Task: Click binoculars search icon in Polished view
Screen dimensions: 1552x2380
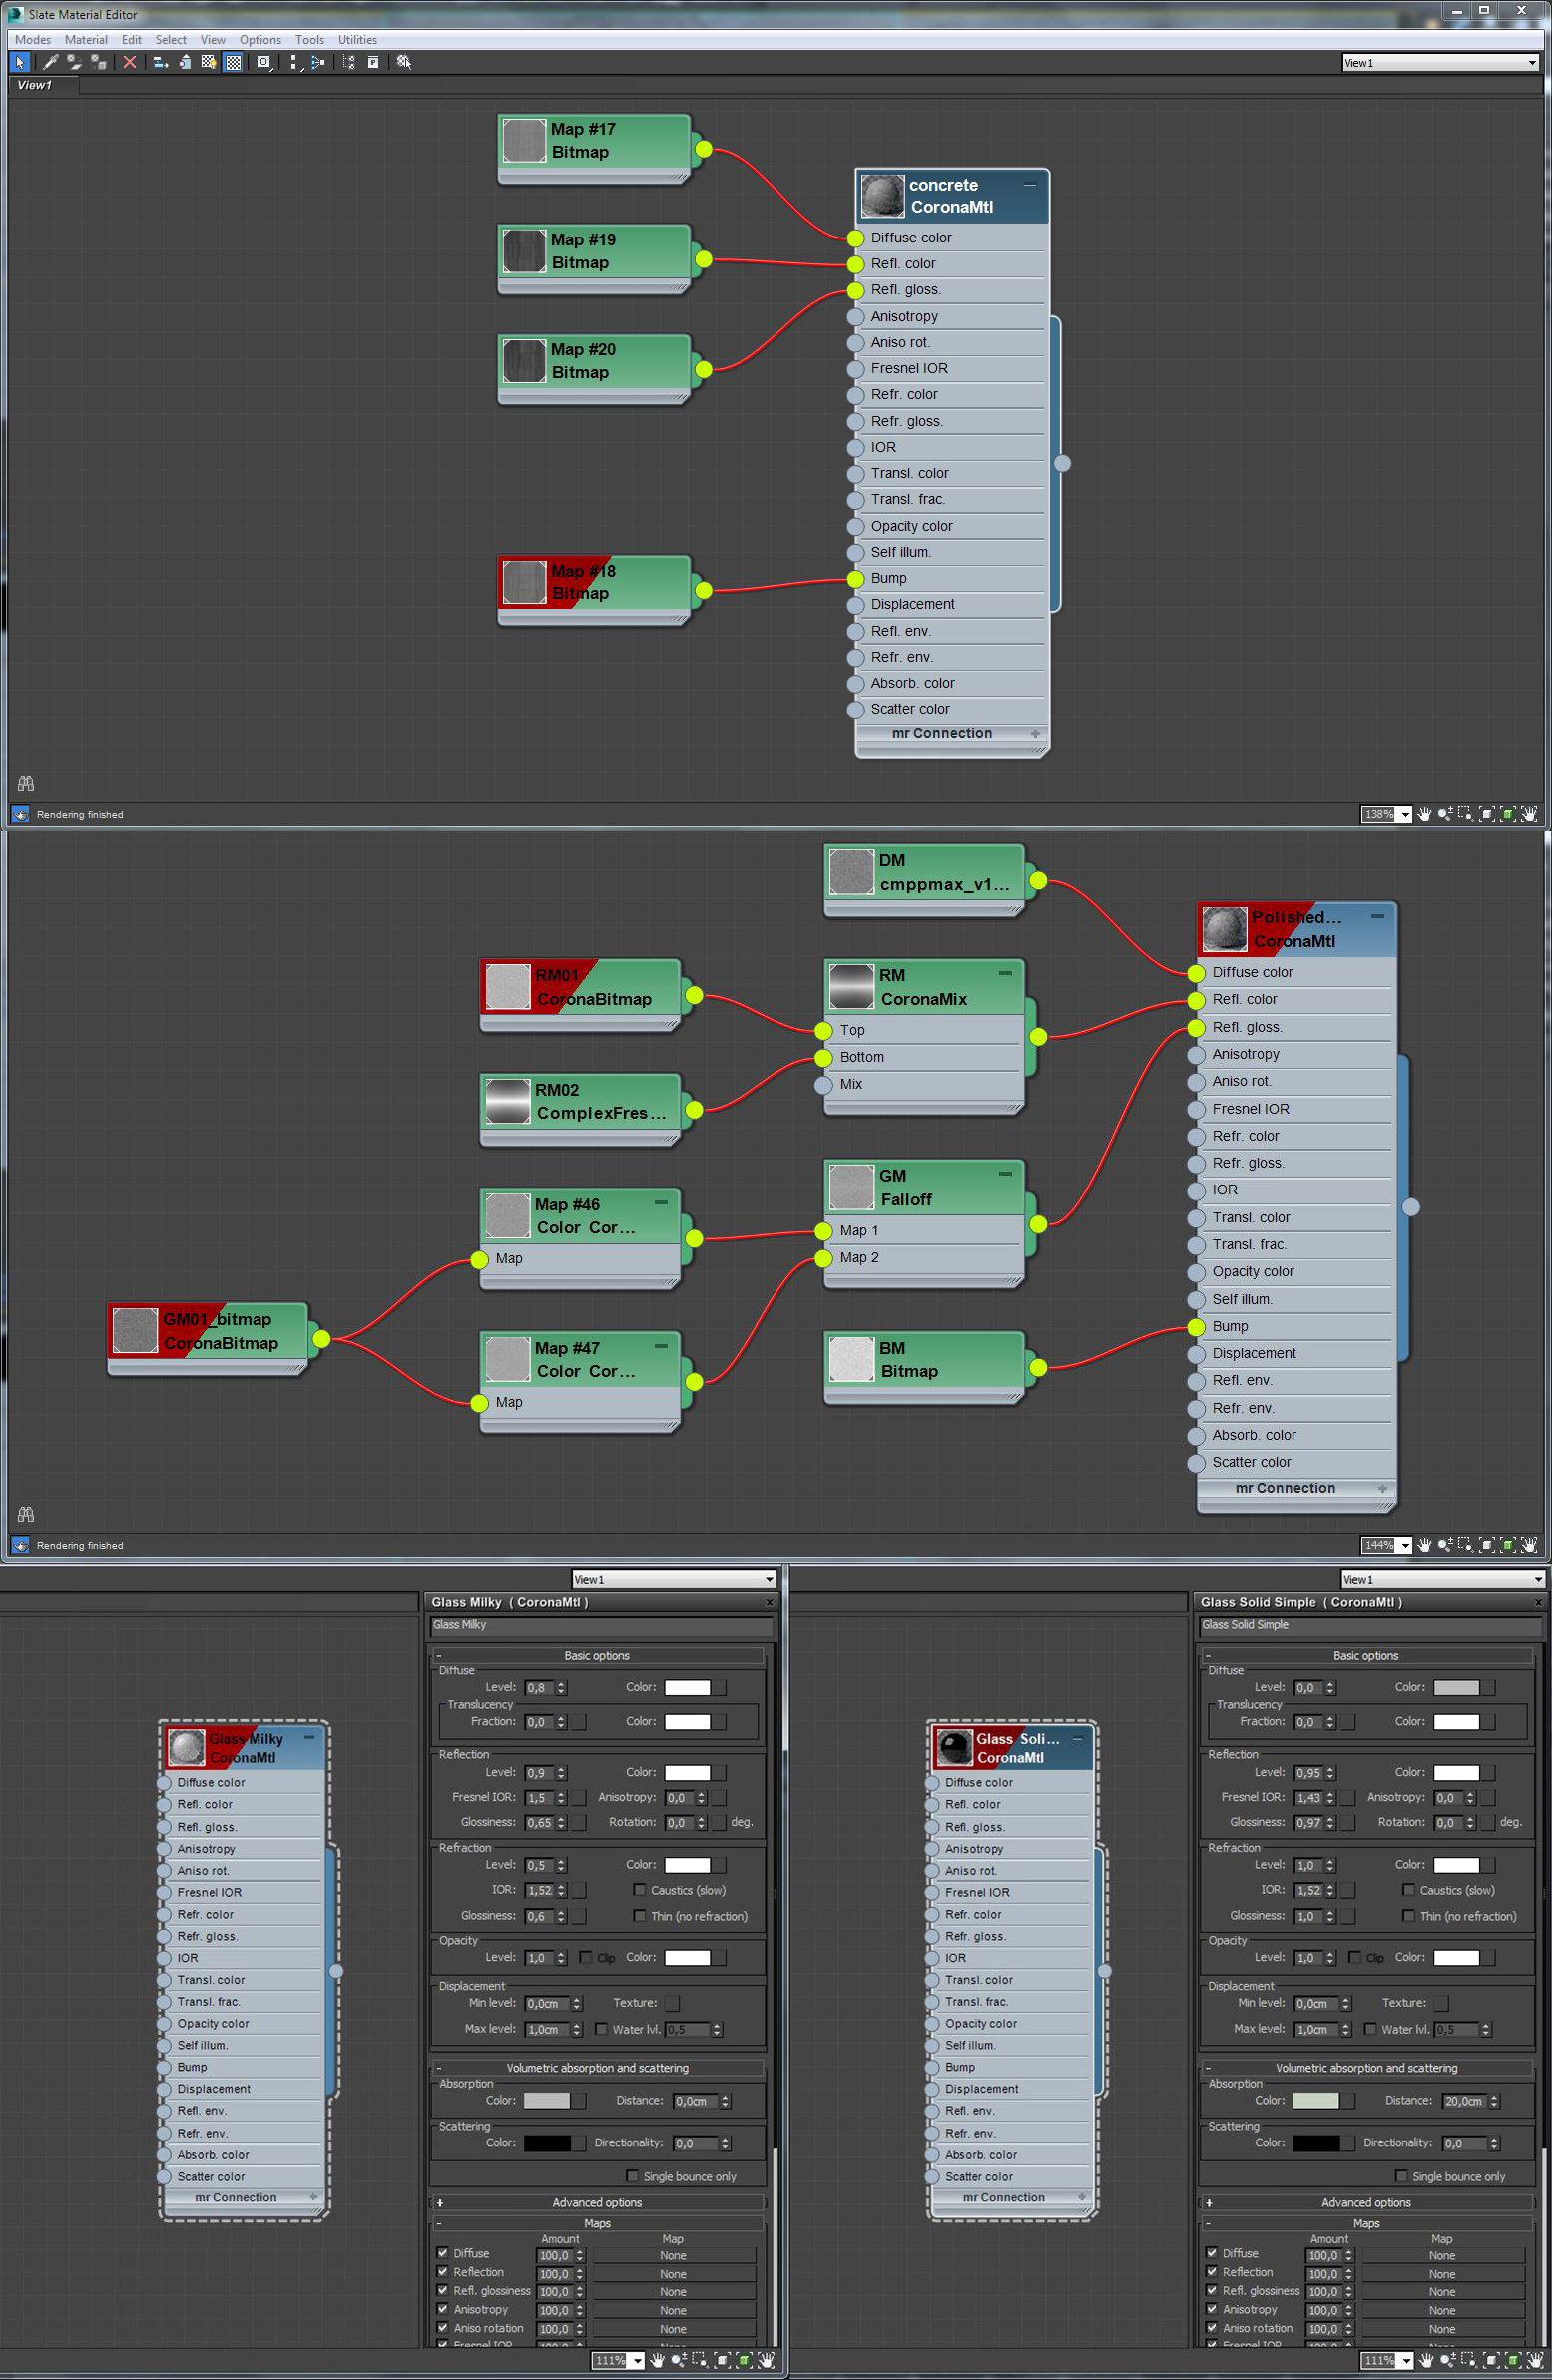Action: [x=26, y=1514]
